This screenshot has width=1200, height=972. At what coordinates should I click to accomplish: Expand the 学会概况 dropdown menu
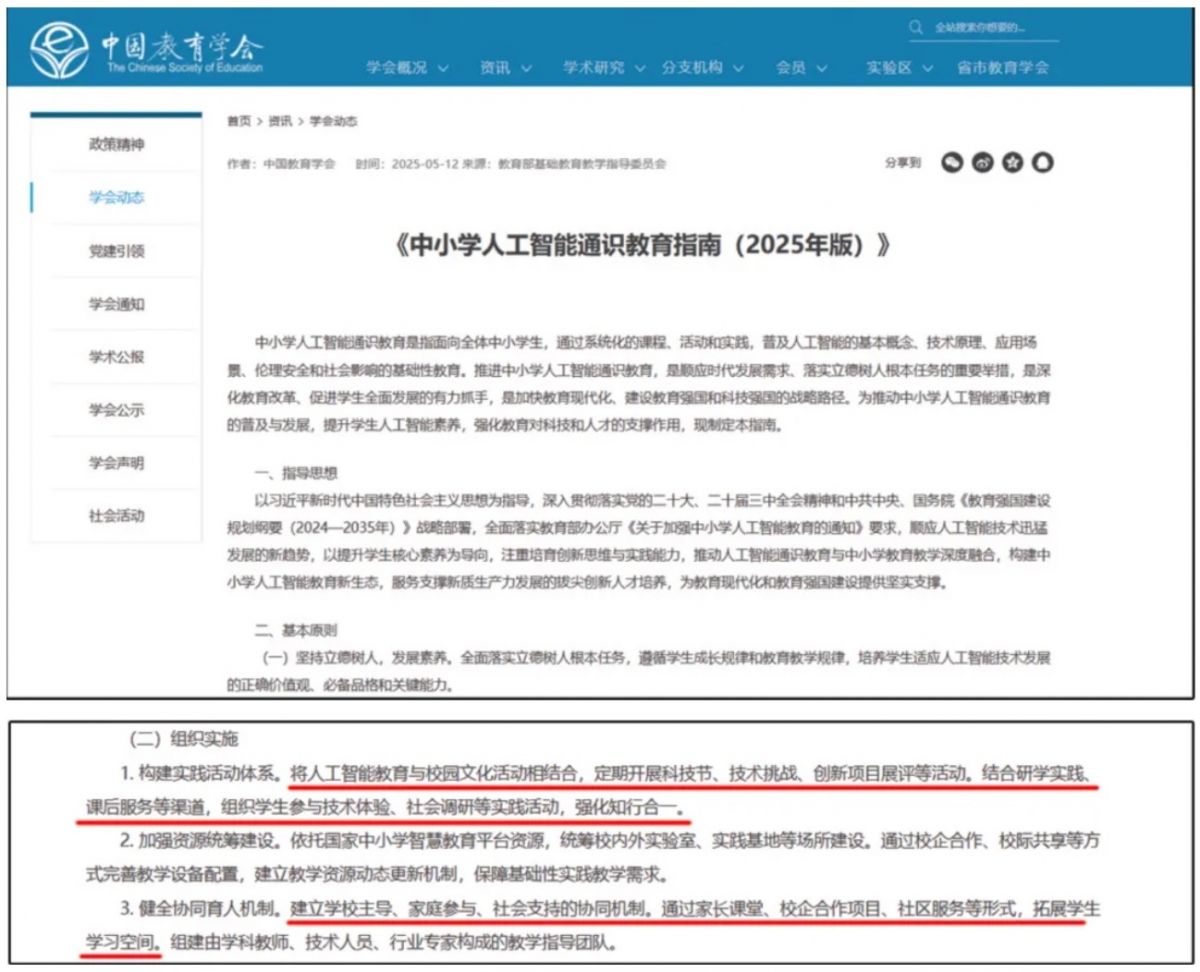point(406,68)
